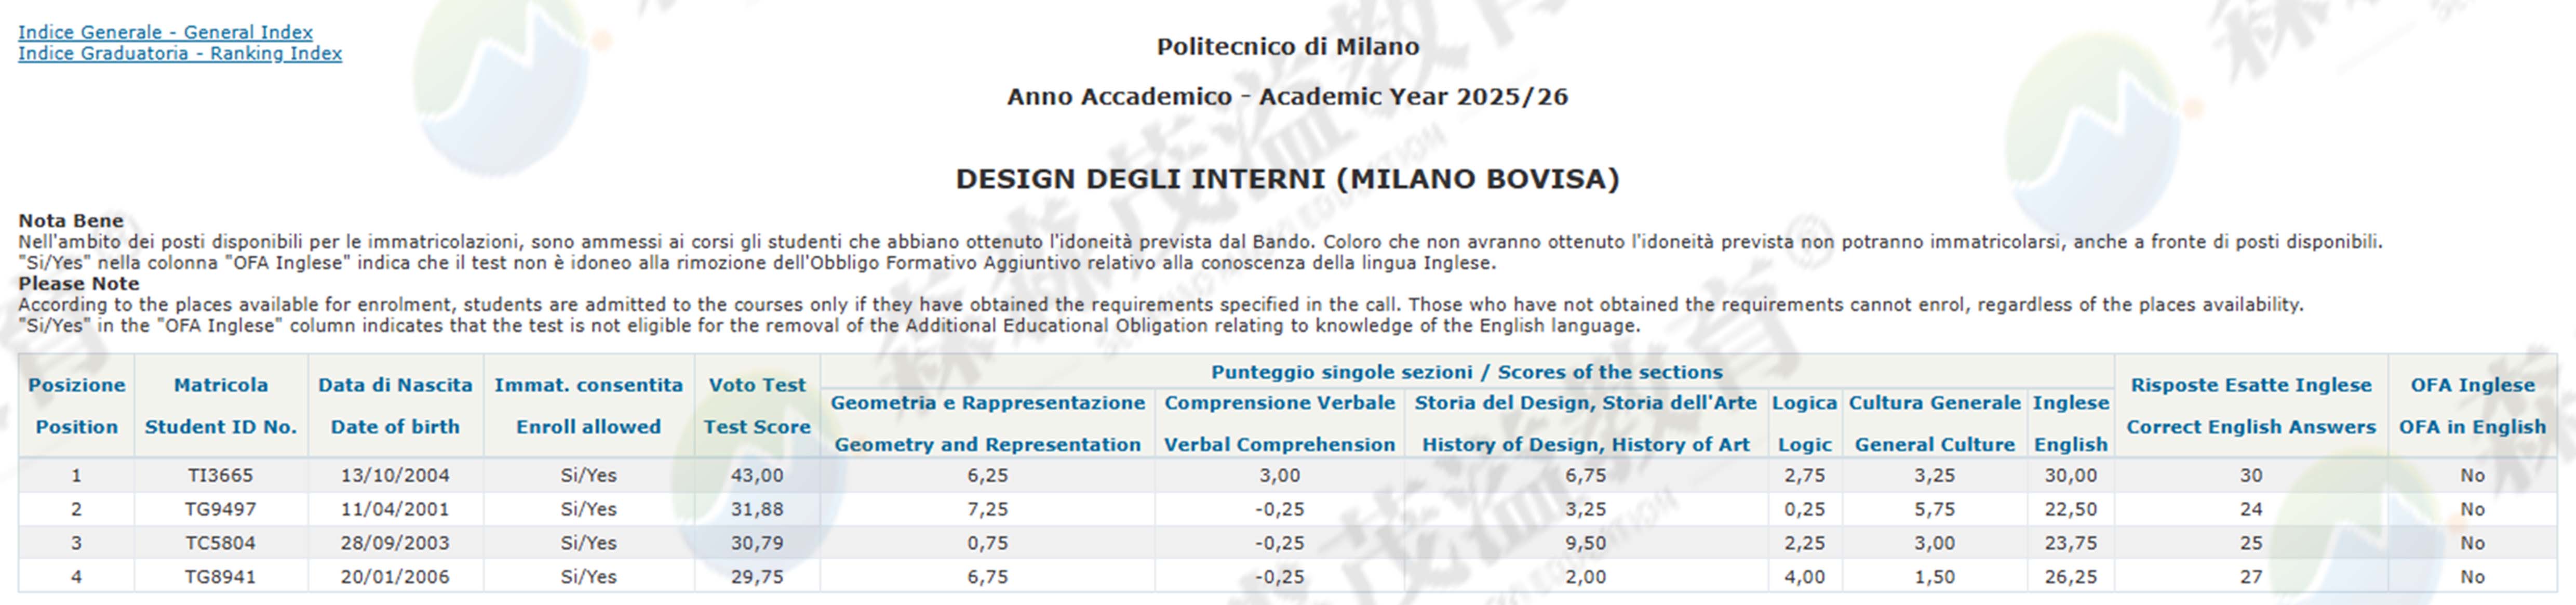Image resolution: width=2576 pixels, height=605 pixels.
Task: Click student ID TC5804 in the table
Action: 221,544
